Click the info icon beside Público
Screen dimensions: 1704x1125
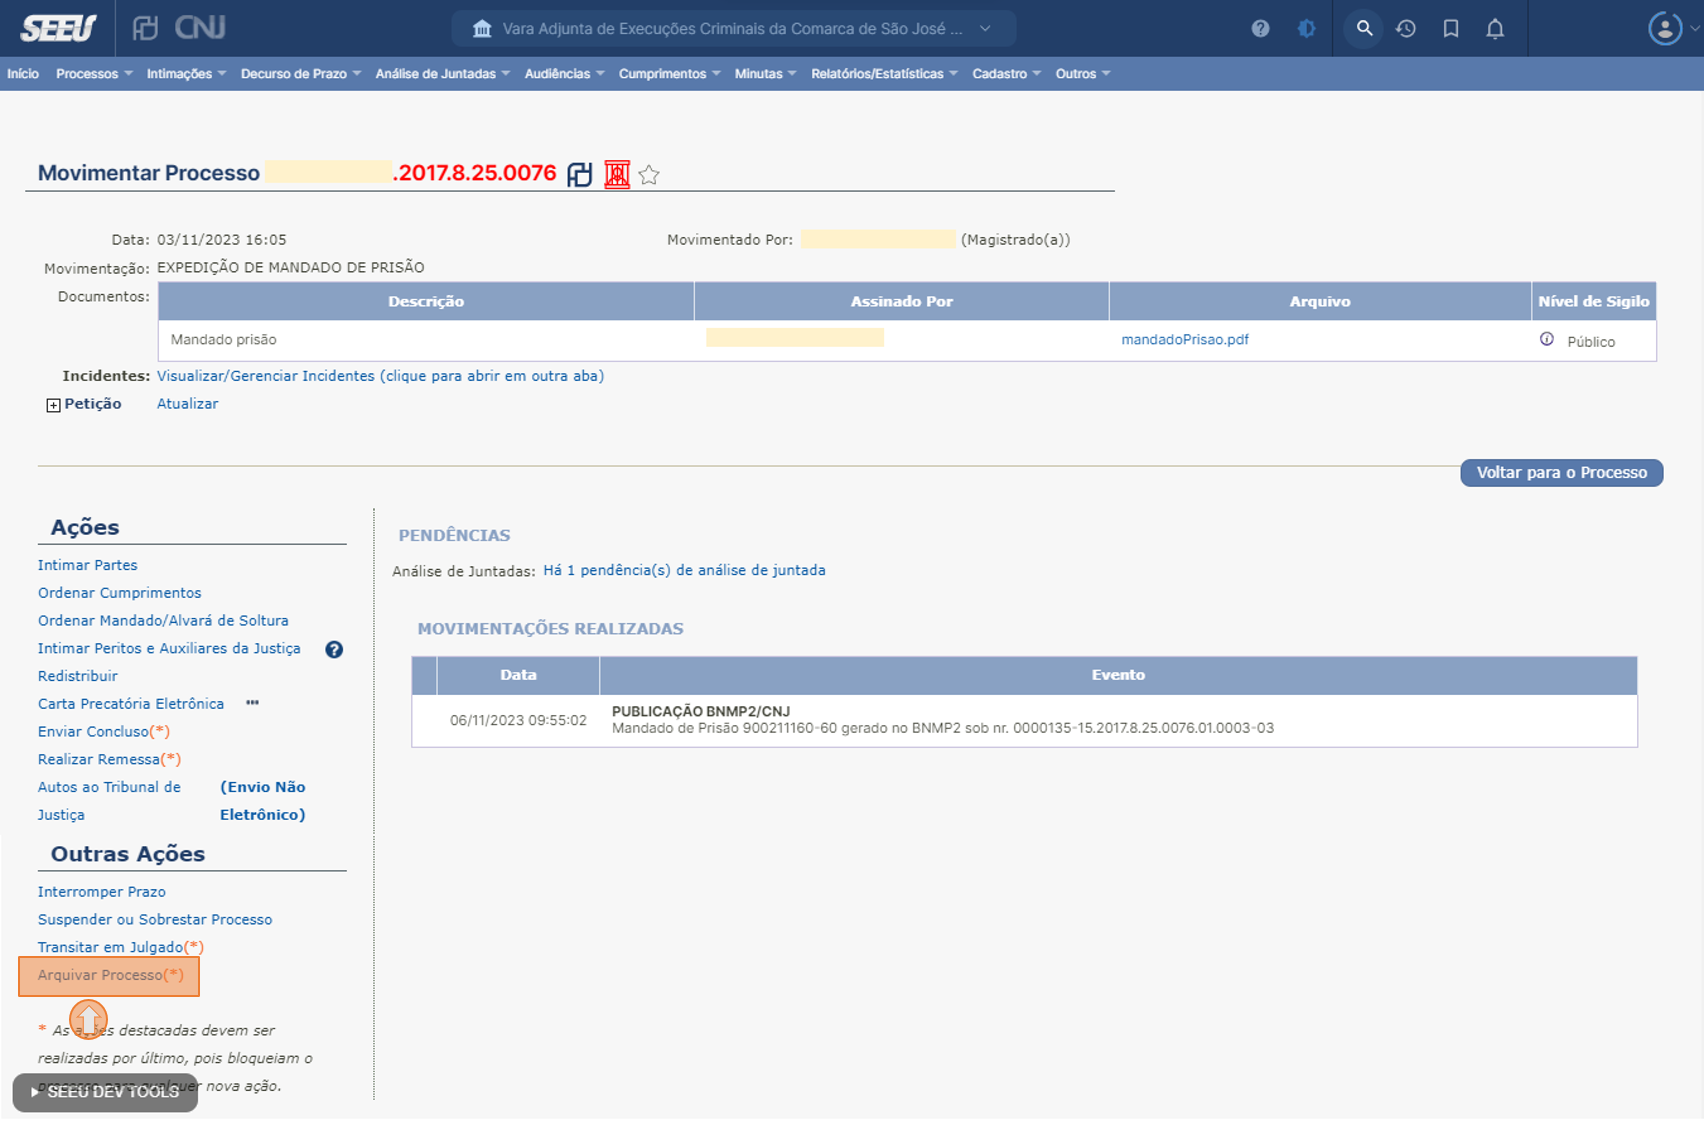pos(1547,339)
